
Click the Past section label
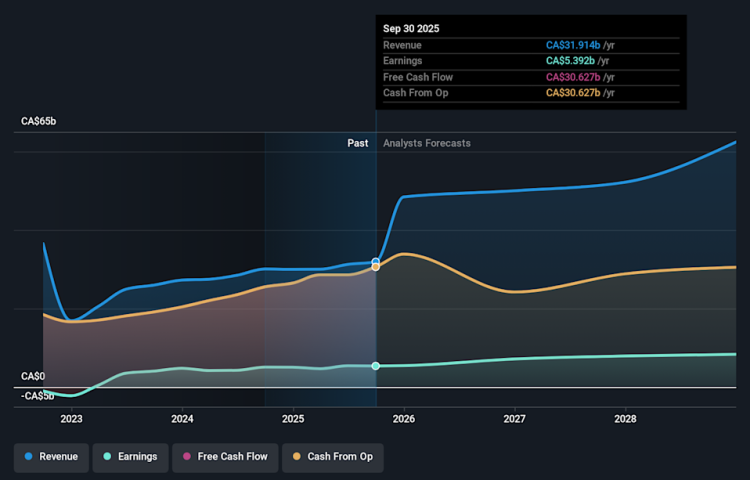(x=357, y=143)
